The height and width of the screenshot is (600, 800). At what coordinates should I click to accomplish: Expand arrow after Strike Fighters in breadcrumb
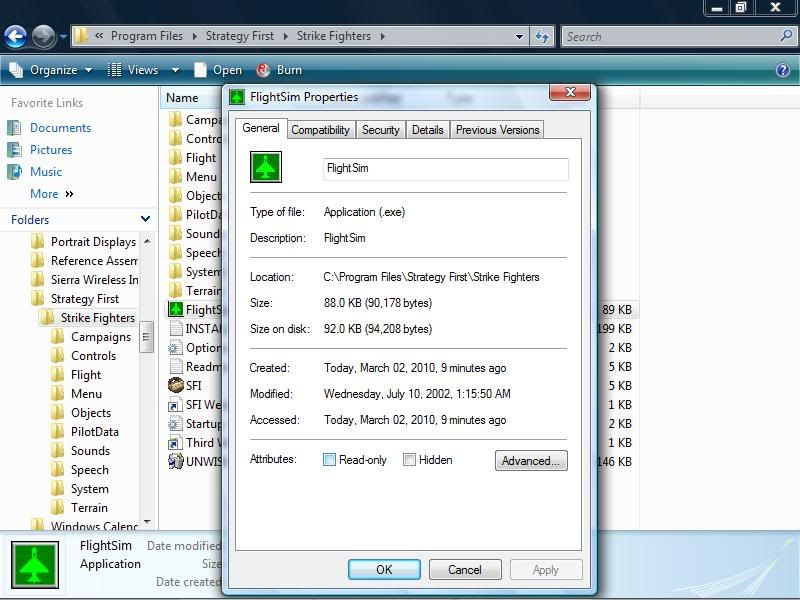[x=382, y=36]
